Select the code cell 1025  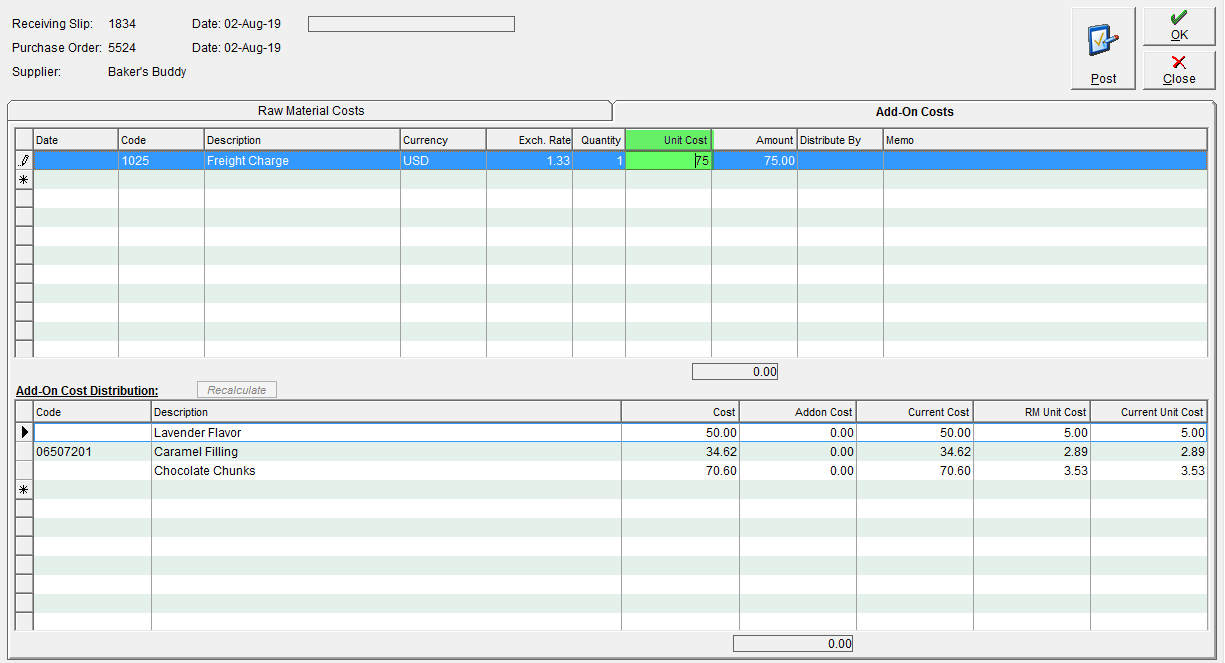click(x=161, y=160)
